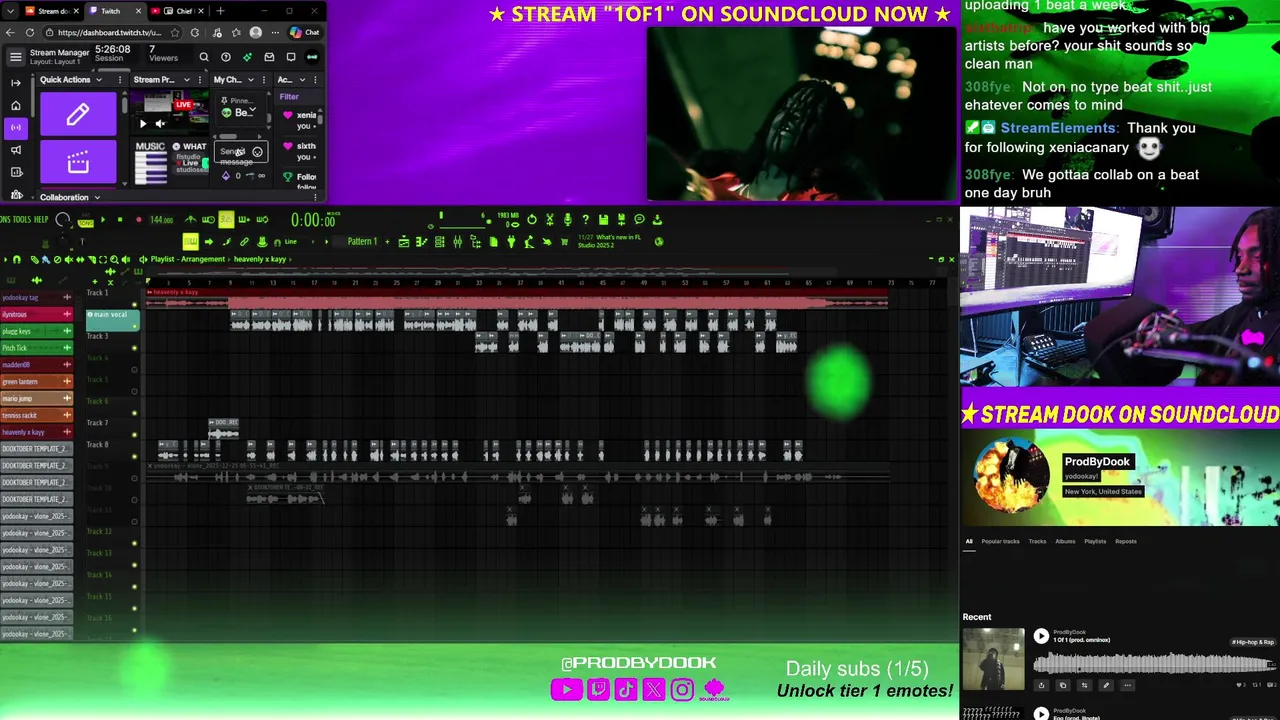Open the HELP menu in FL Studio
This screenshot has width=1280, height=720.
pos(41,220)
